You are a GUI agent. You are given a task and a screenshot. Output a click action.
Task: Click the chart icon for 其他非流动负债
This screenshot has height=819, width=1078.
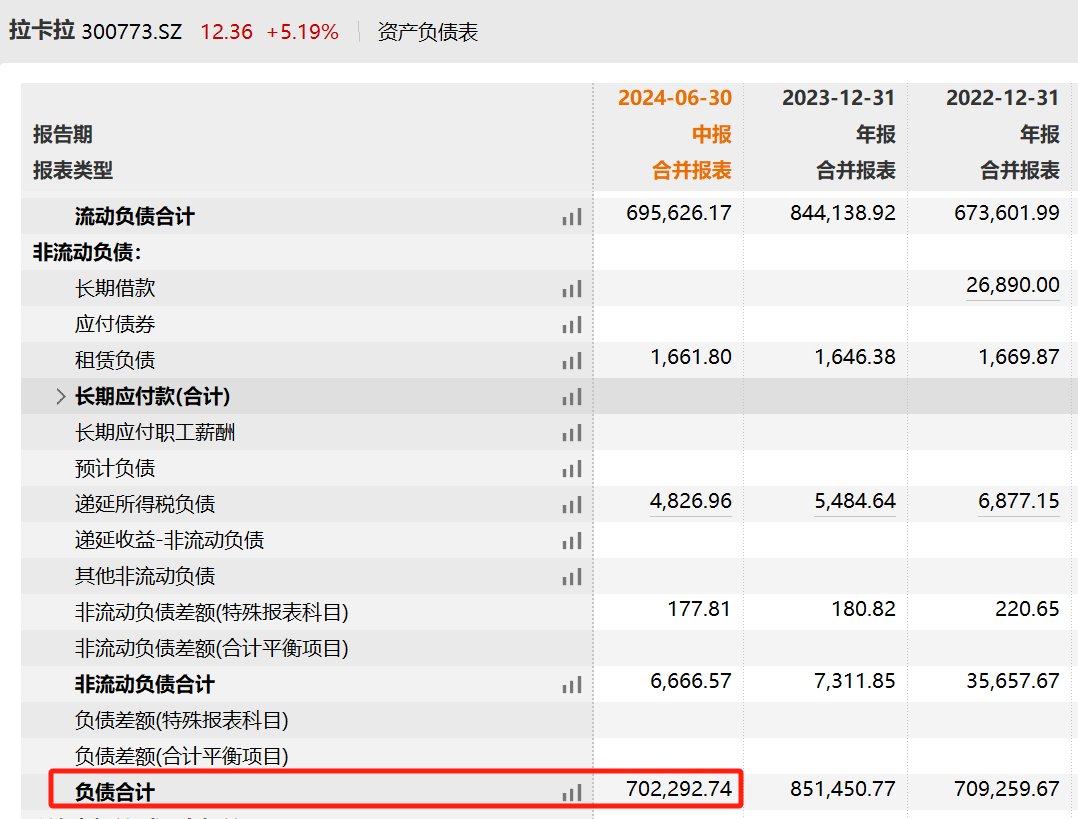coord(570,577)
